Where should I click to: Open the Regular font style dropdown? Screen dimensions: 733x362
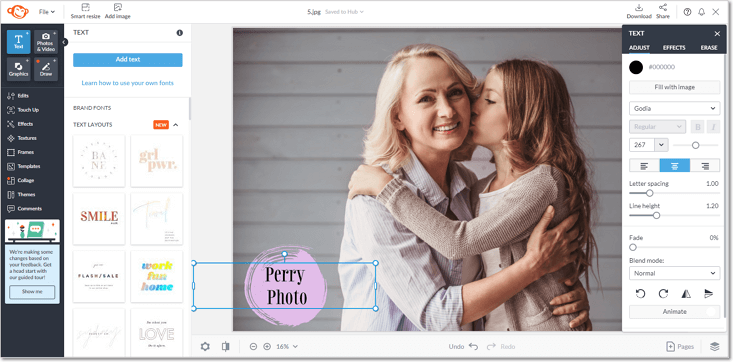click(657, 127)
